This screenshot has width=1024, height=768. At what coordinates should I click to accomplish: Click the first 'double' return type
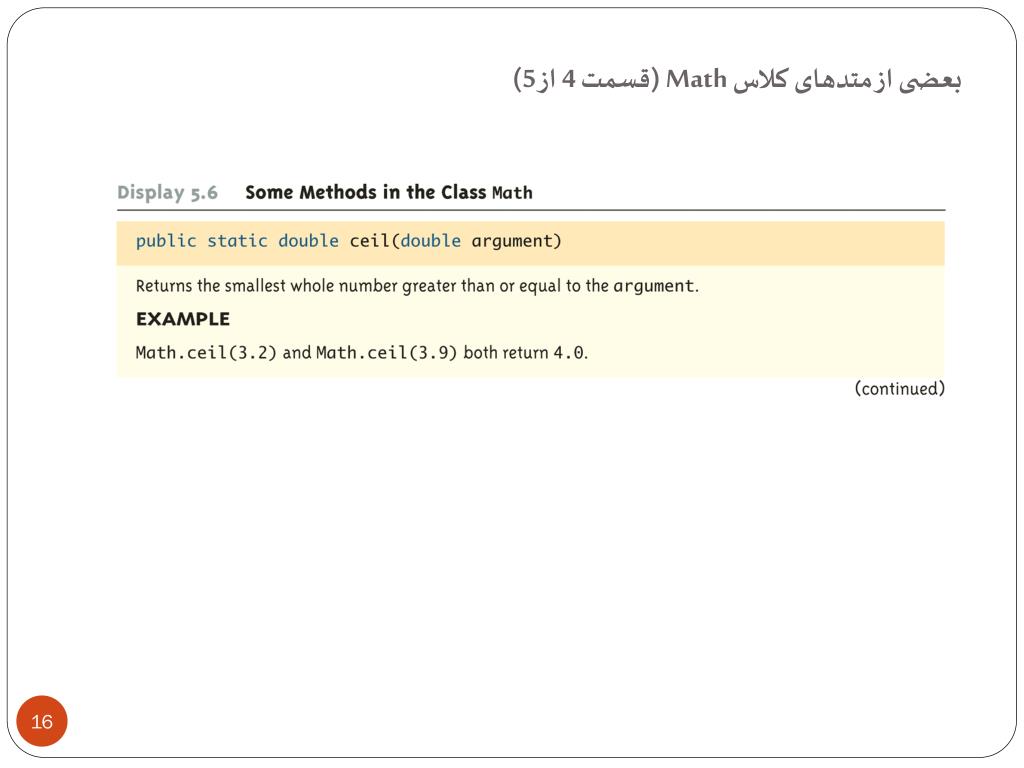point(308,241)
